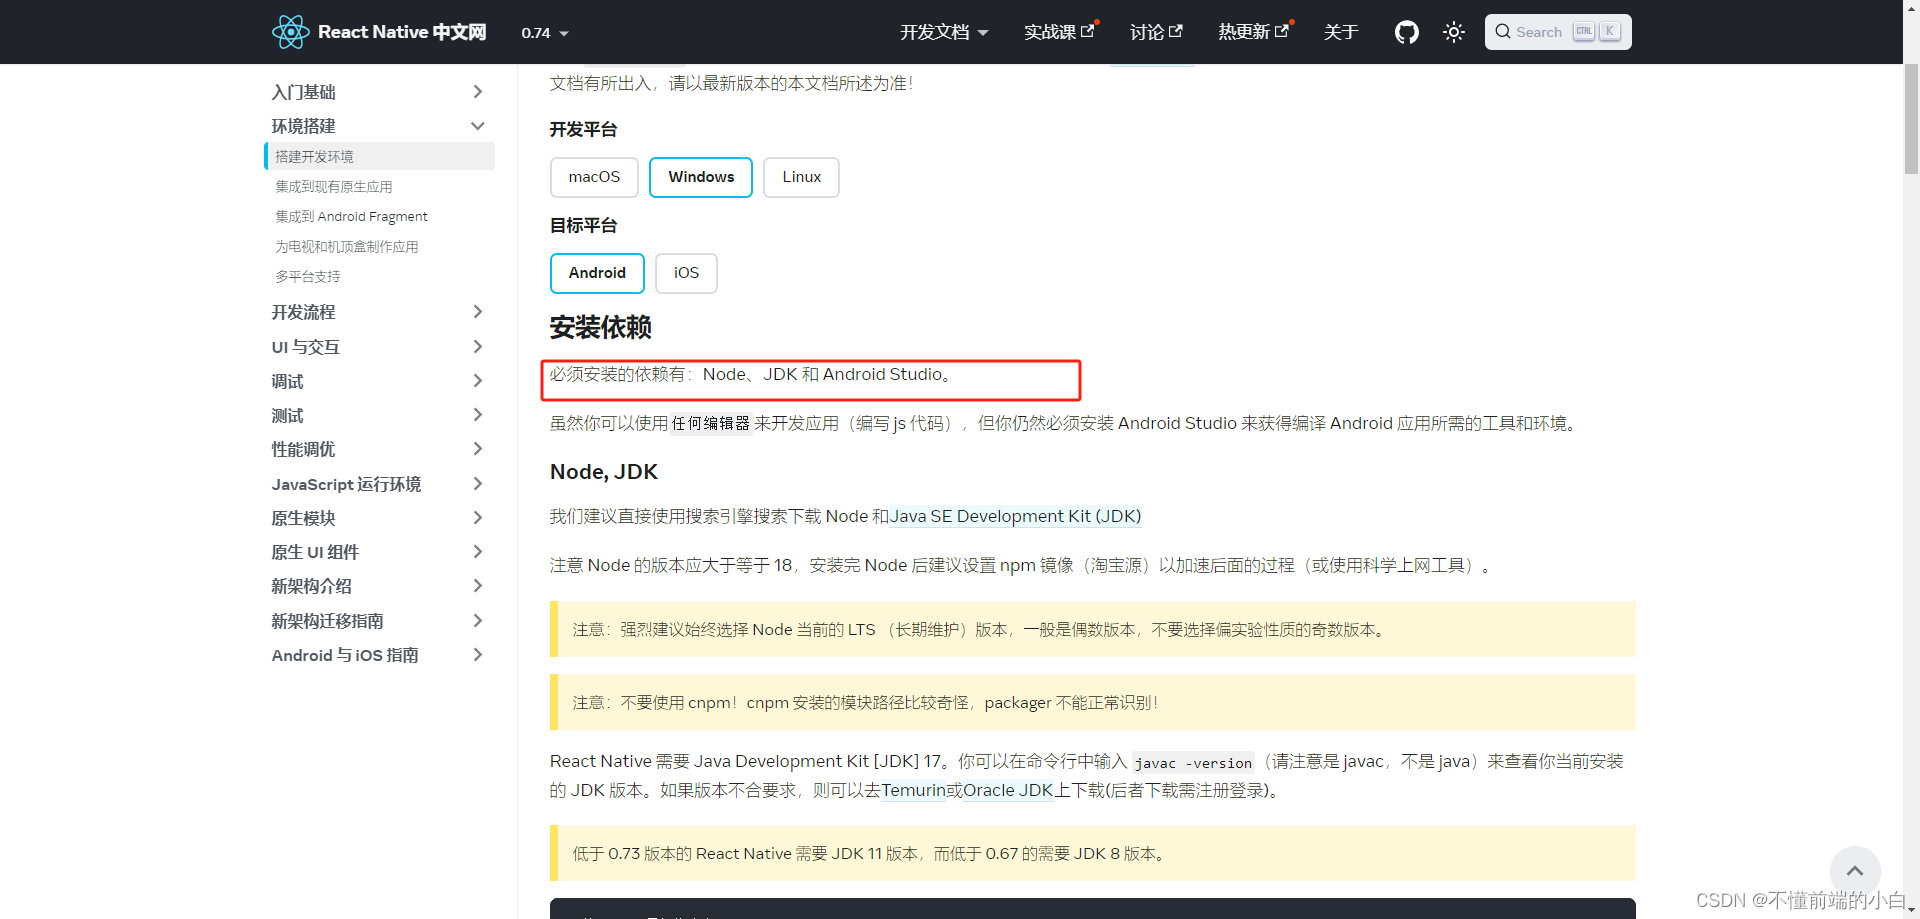Click the 安装依赖 heading

(x=600, y=327)
